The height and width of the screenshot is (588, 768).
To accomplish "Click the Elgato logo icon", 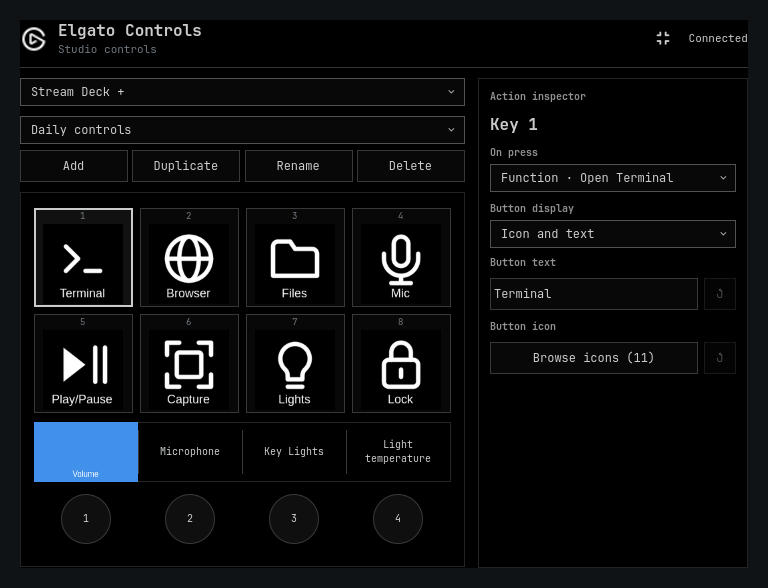I will coord(34,39).
